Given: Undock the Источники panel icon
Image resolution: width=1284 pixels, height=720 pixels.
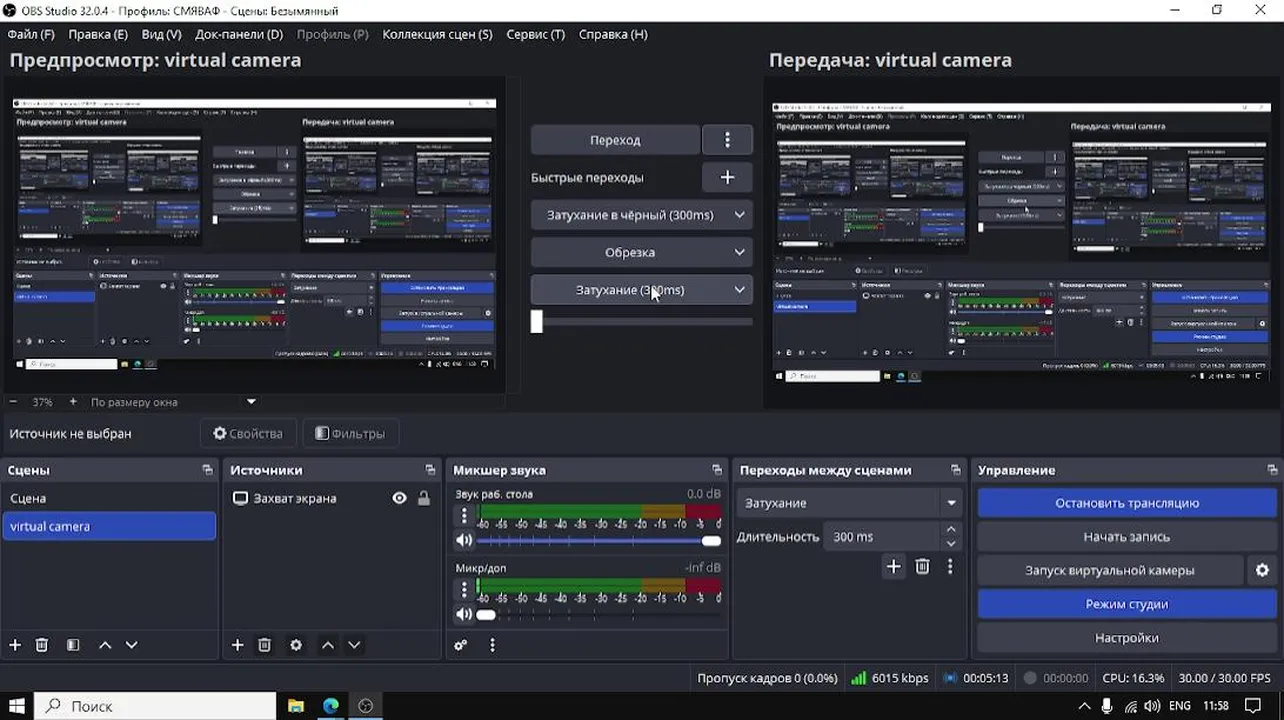Looking at the screenshot, I should point(430,470).
